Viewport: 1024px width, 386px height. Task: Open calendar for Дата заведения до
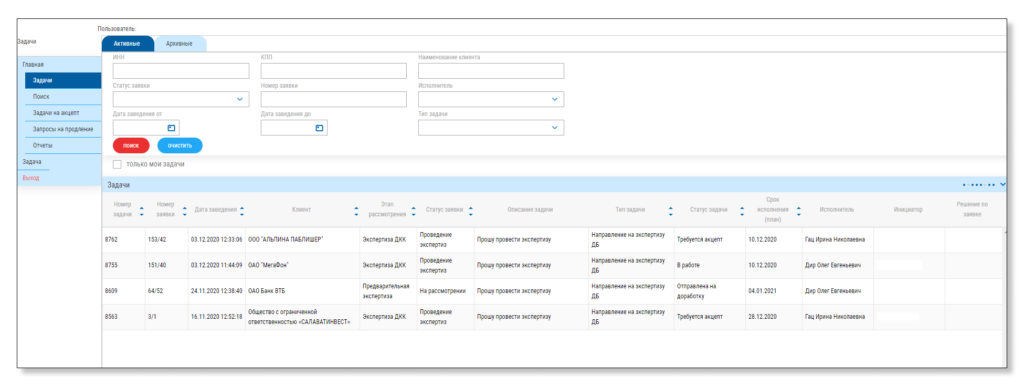point(319,128)
